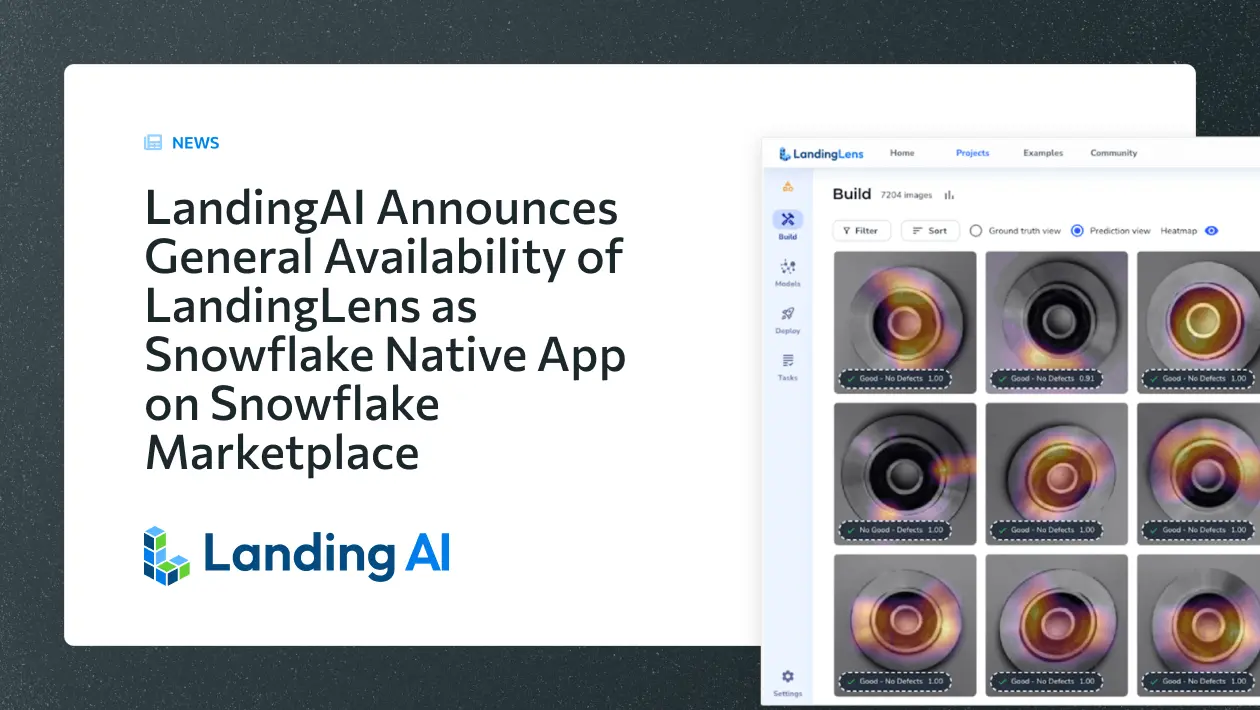Open the Tasks list icon in sidebar
The height and width of the screenshot is (710, 1260).
click(788, 360)
